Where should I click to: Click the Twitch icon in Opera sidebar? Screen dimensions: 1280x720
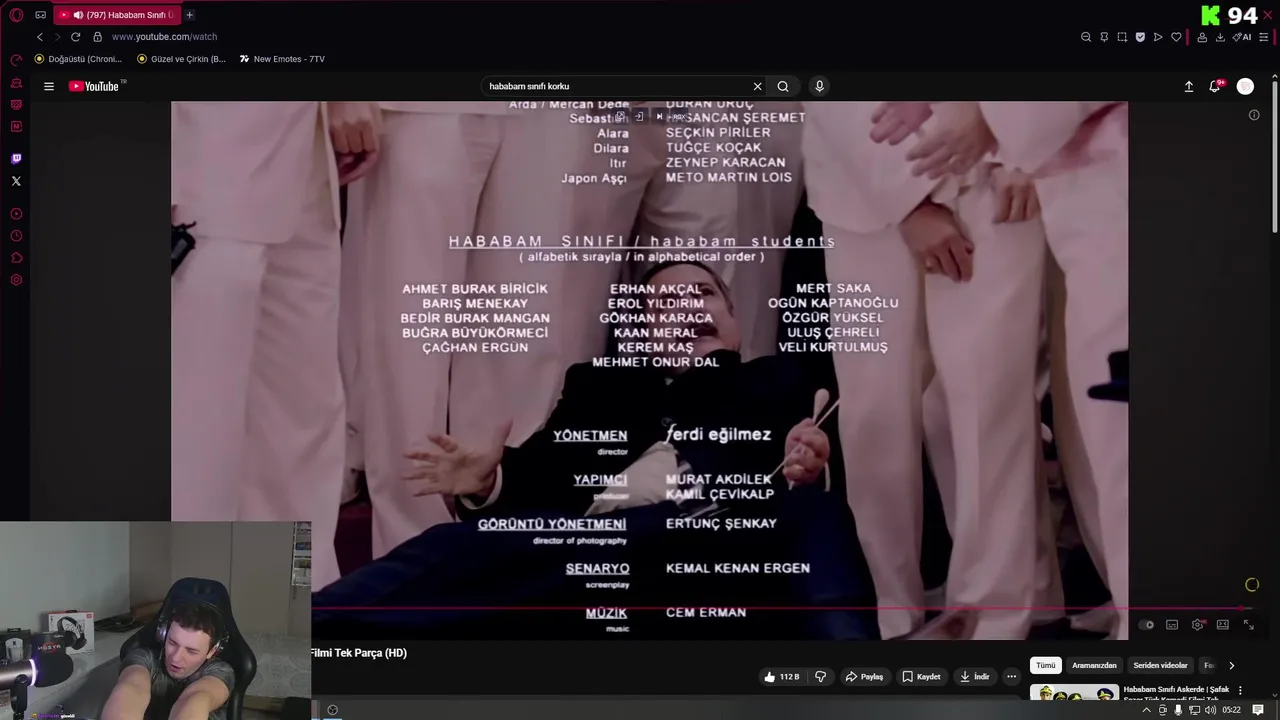click(16, 158)
